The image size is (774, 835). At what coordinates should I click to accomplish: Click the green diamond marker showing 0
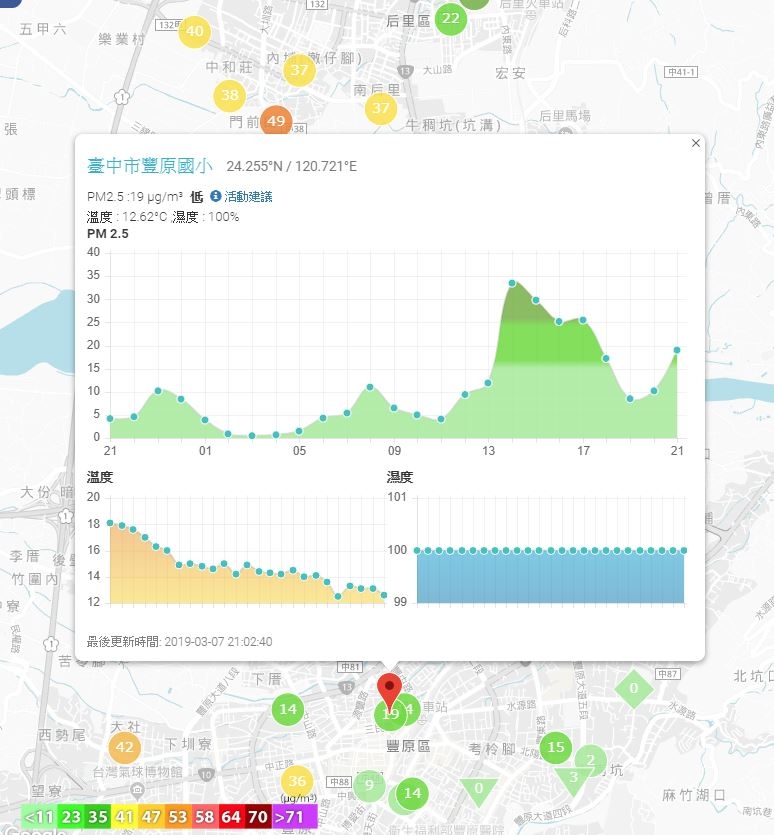tap(633, 689)
